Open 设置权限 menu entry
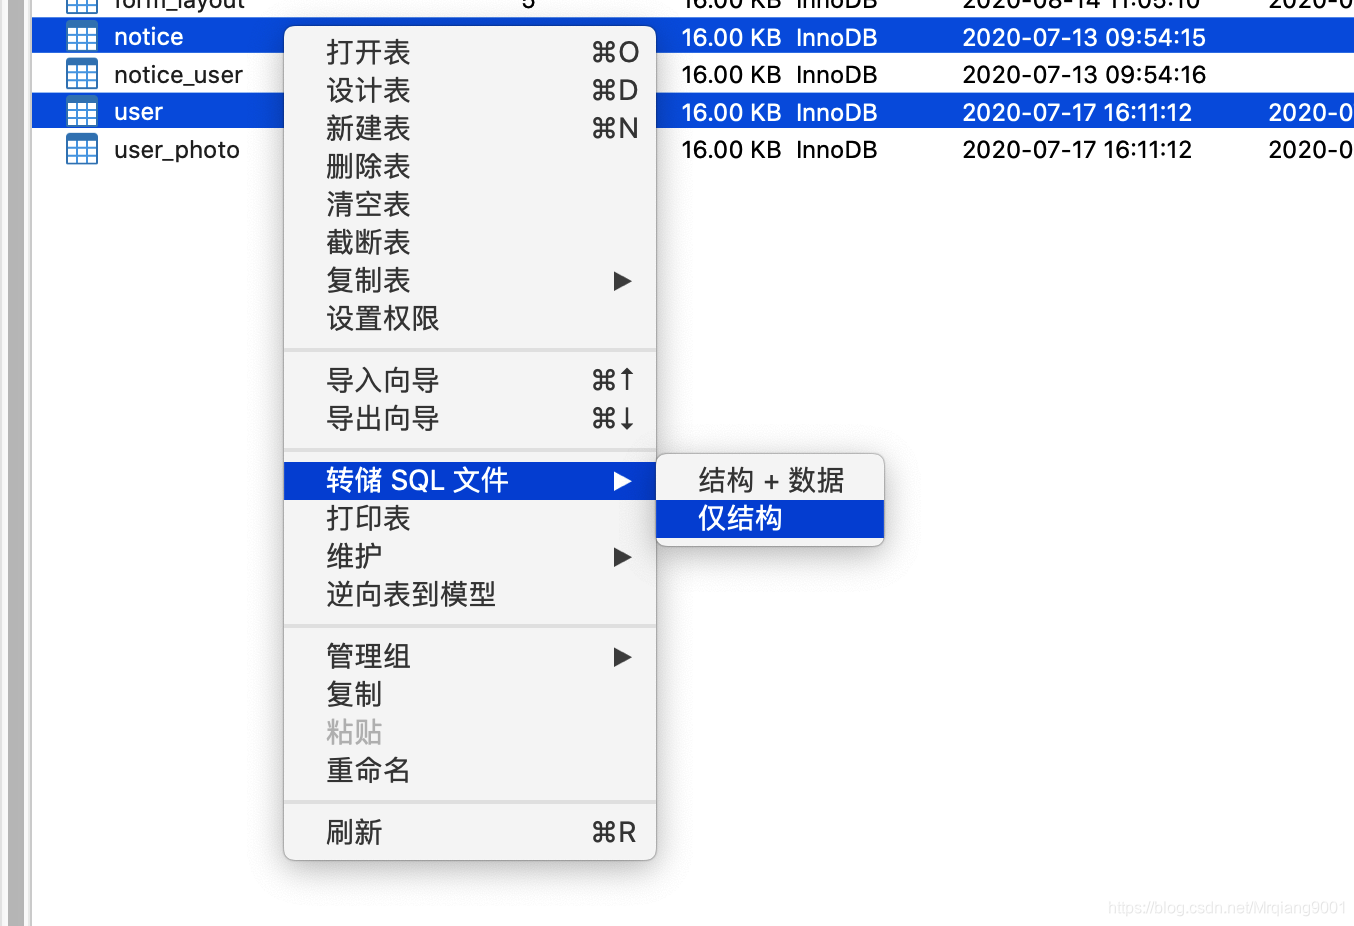This screenshot has height=926, width=1354. click(470, 318)
